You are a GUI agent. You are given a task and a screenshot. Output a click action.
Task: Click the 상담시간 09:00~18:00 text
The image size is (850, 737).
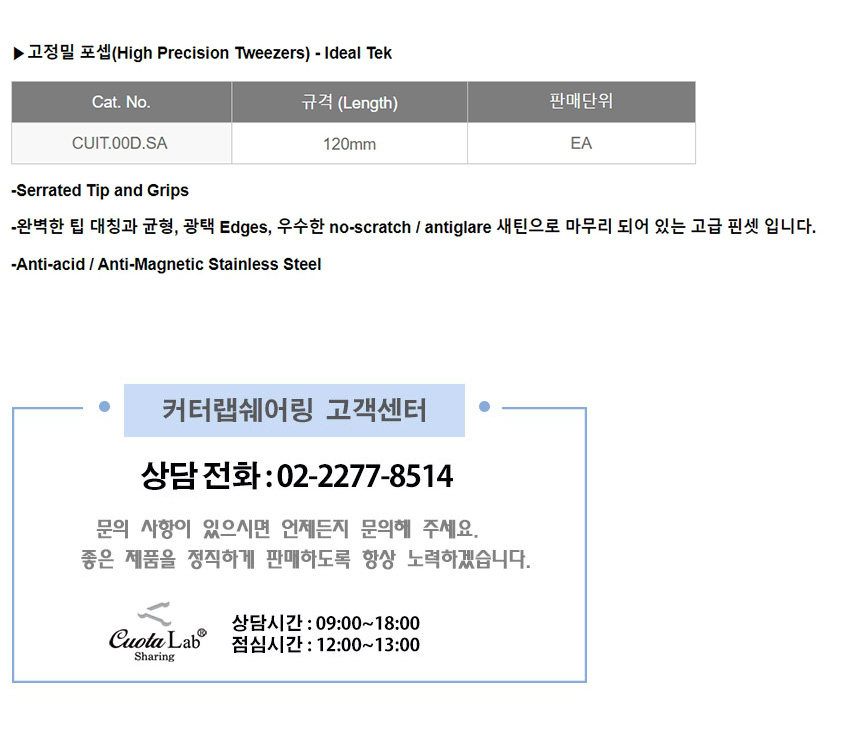tap(326, 623)
